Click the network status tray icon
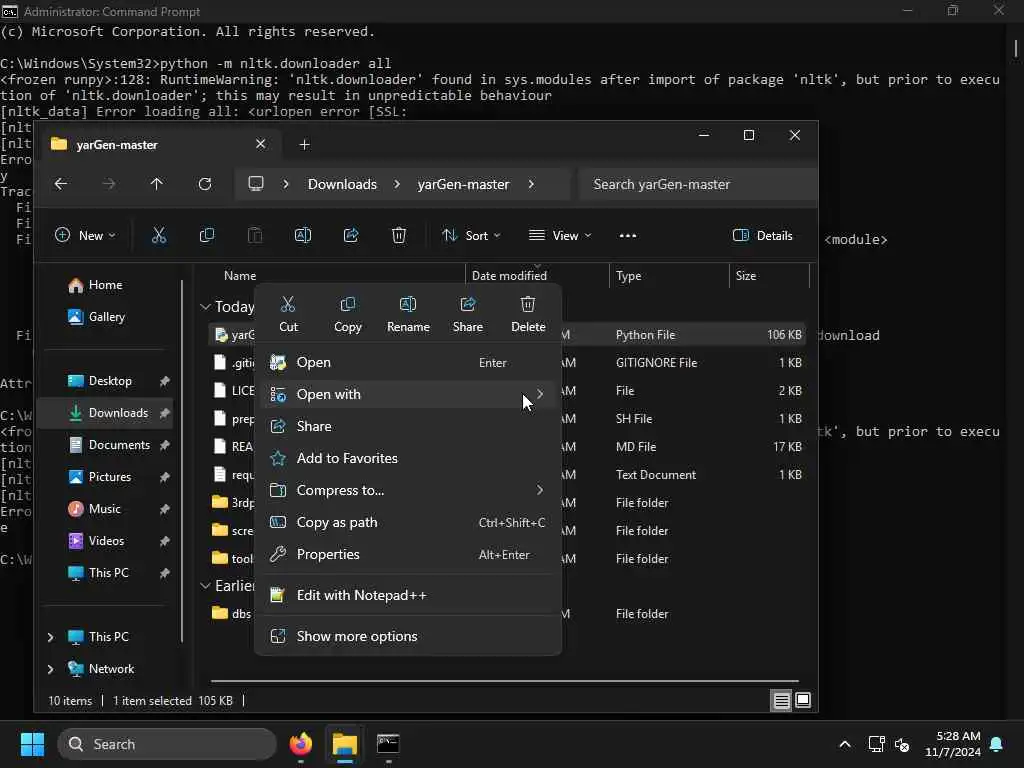This screenshot has height=768, width=1024. click(x=876, y=744)
